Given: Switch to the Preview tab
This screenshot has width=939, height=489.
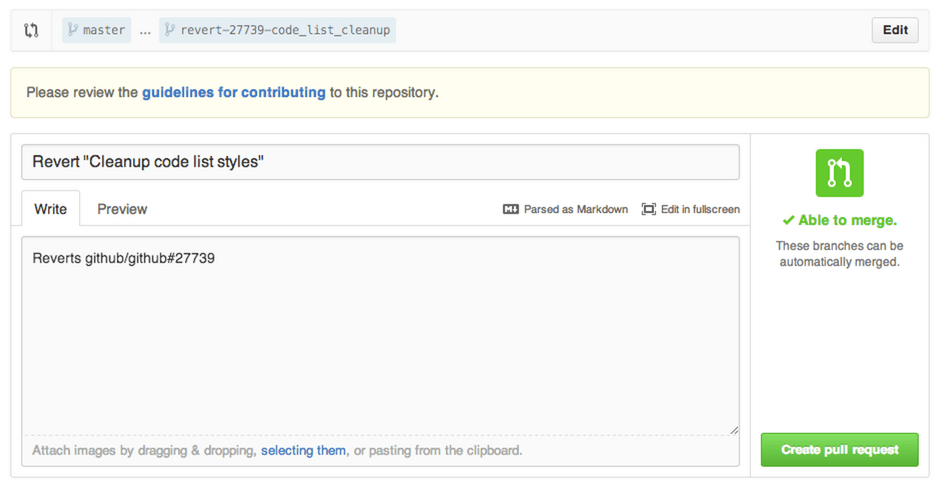Looking at the screenshot, I should click(122, 209).
